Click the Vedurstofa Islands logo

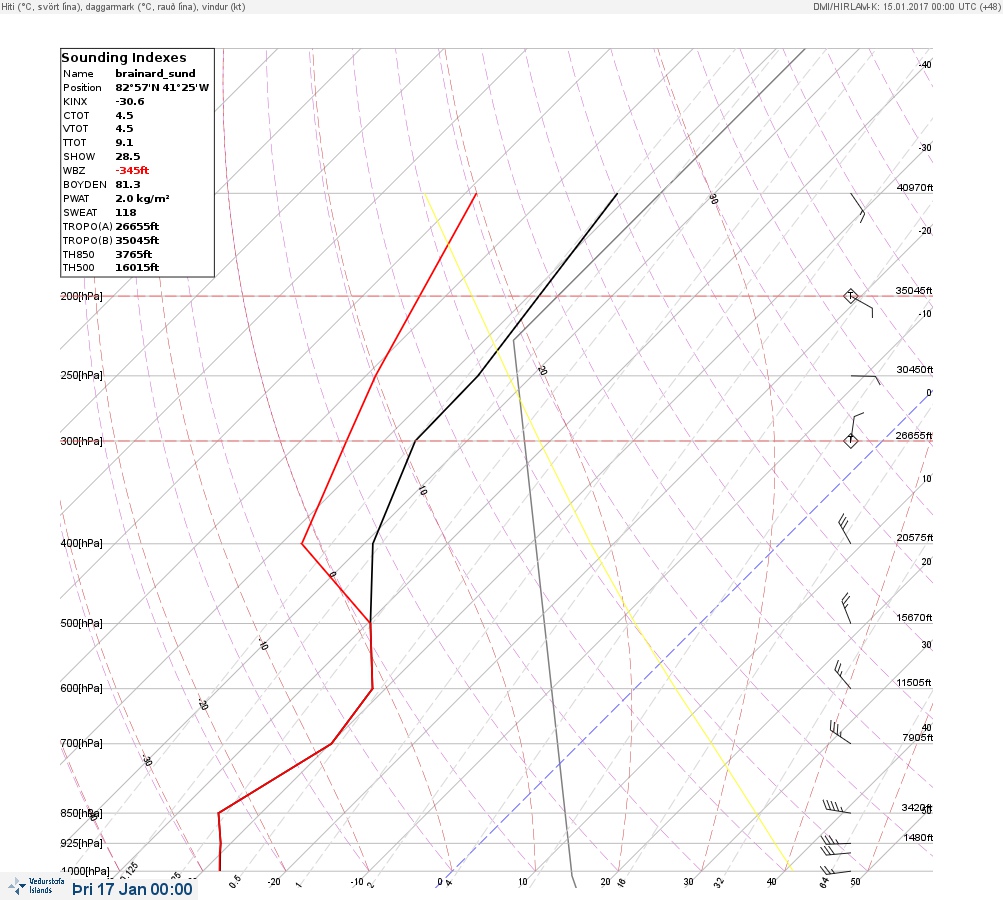[36, 886]
